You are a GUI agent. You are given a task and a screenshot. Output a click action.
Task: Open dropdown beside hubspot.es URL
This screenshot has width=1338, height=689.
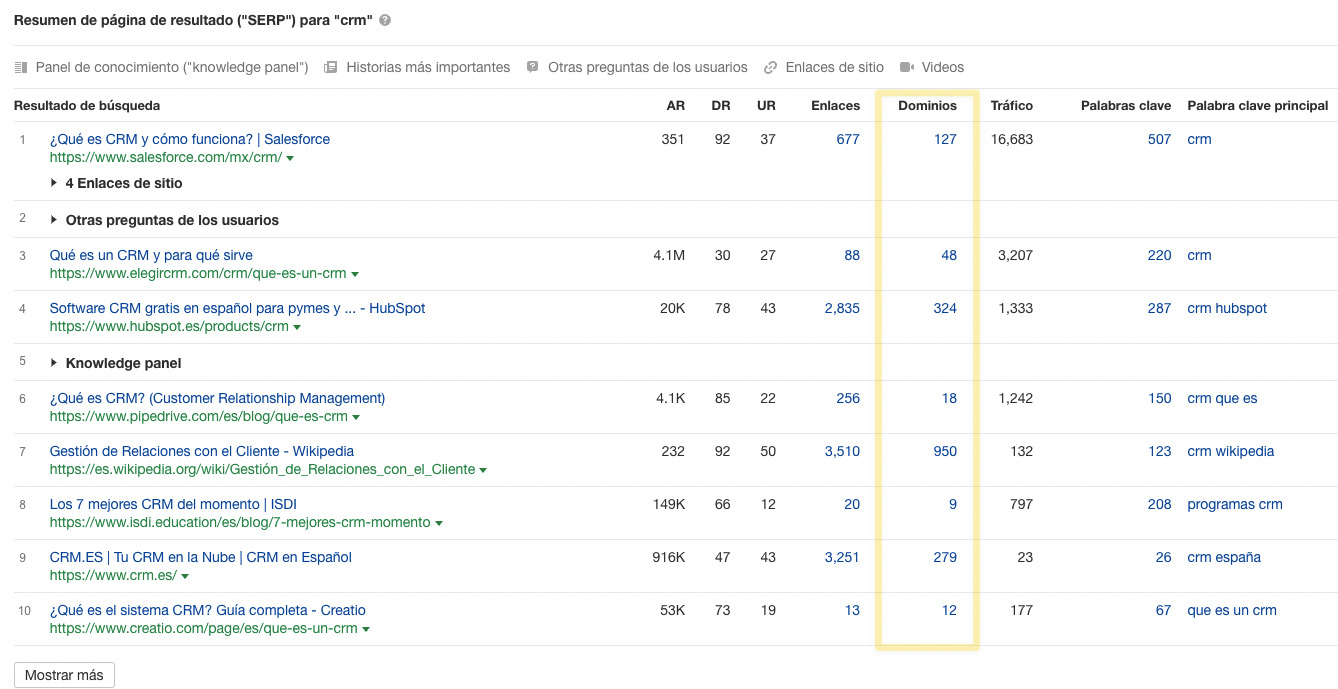click(297, 327)
